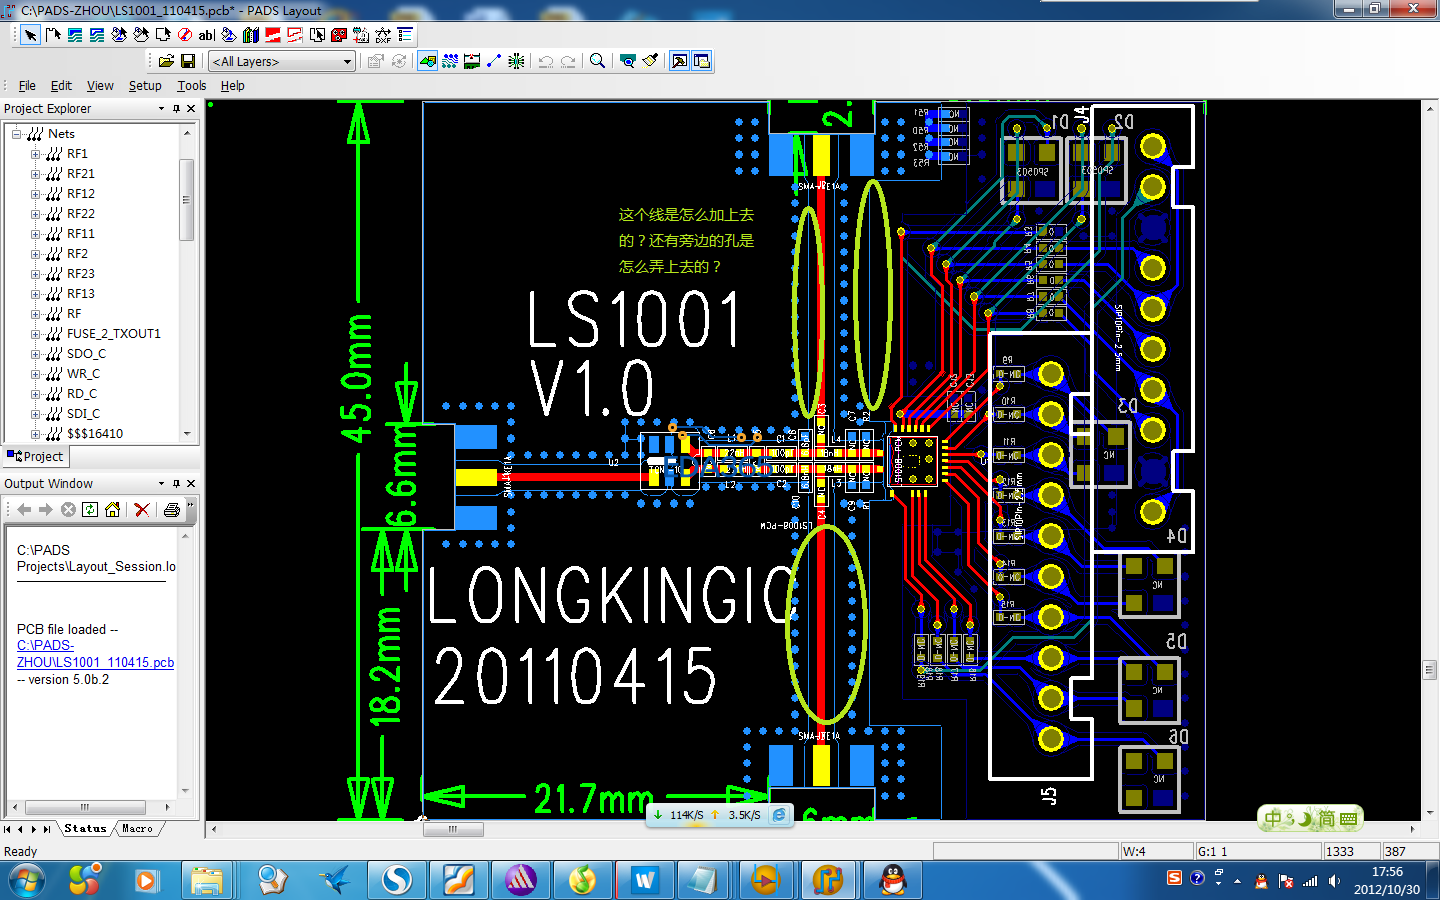Expand the FUSE_2_TXOUT1 net node
The image size is (1440, 900).
pos(36,334)
